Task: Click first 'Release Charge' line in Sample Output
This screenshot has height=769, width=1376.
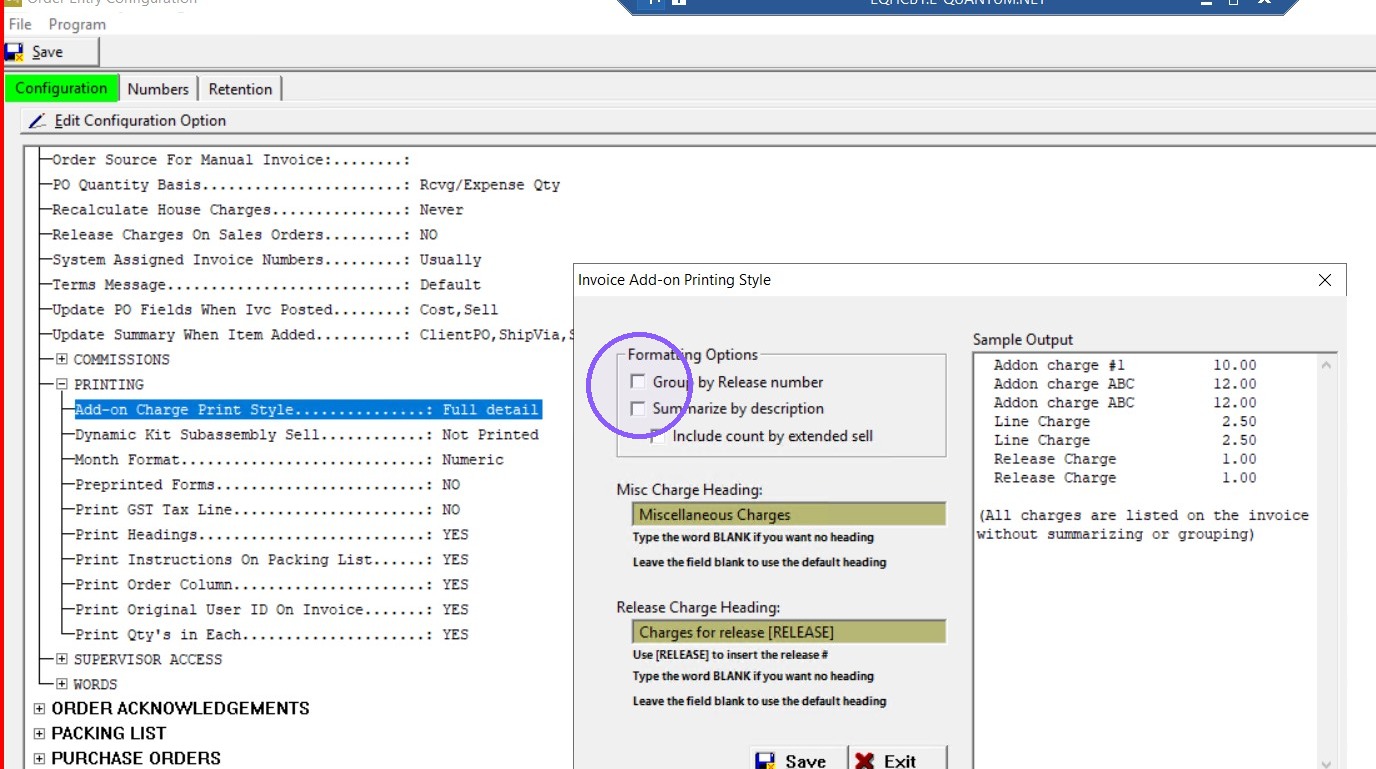Action: pos(1055,459)
